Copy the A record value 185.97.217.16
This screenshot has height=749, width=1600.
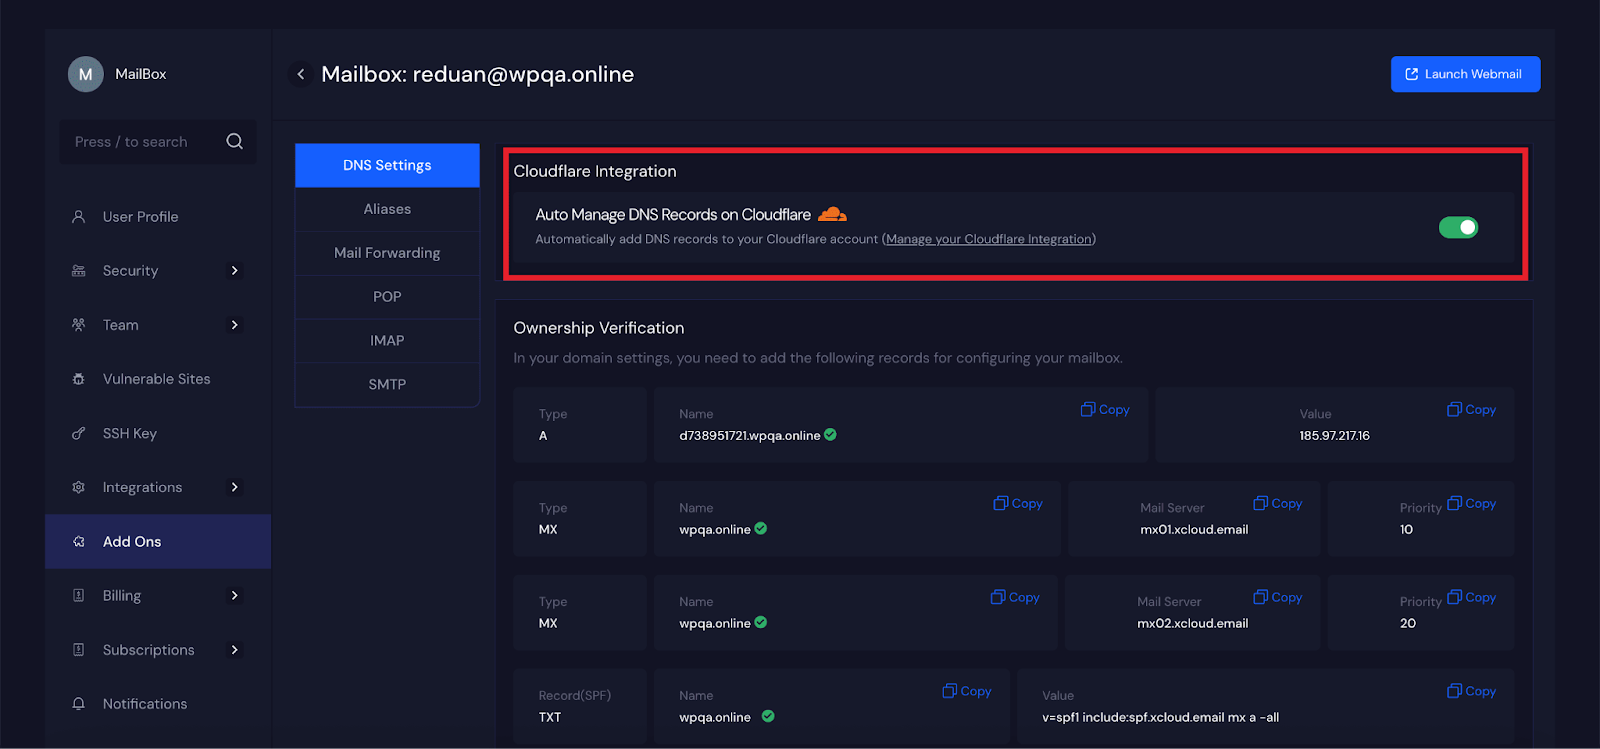(x=1471, y=410)
